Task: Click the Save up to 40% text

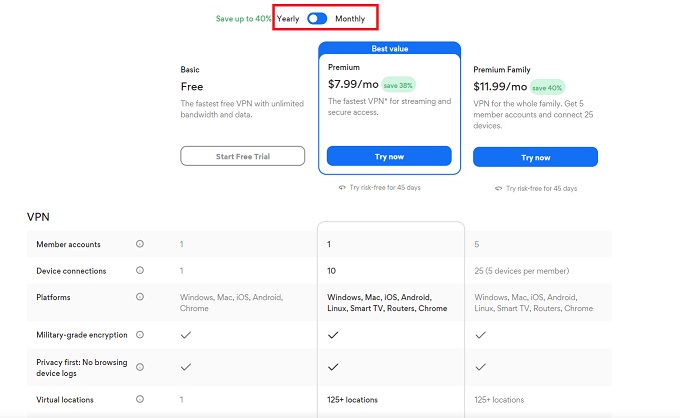Action: pyautogui.click(x=243, y=18)
